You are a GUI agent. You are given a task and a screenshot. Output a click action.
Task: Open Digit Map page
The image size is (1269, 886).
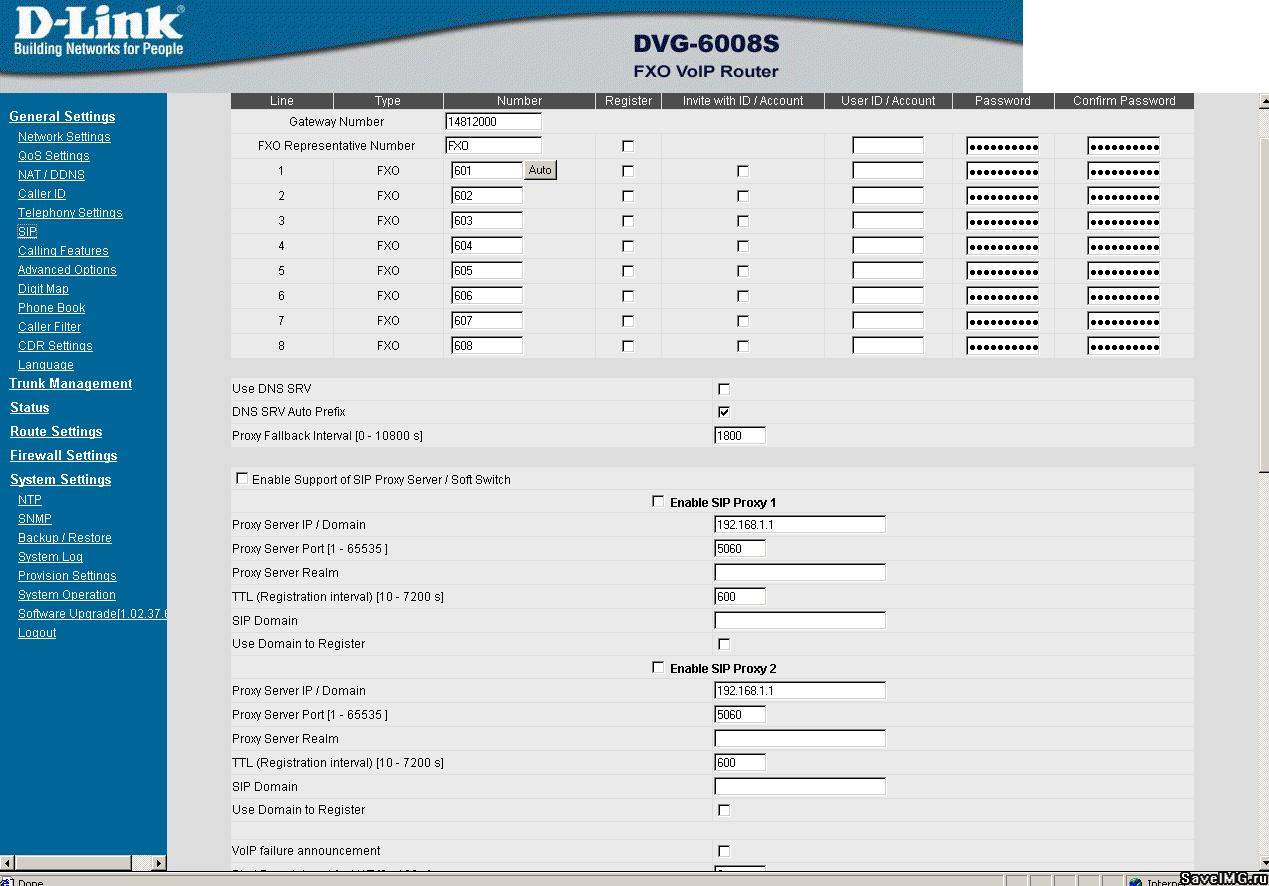tap(43, 289)
